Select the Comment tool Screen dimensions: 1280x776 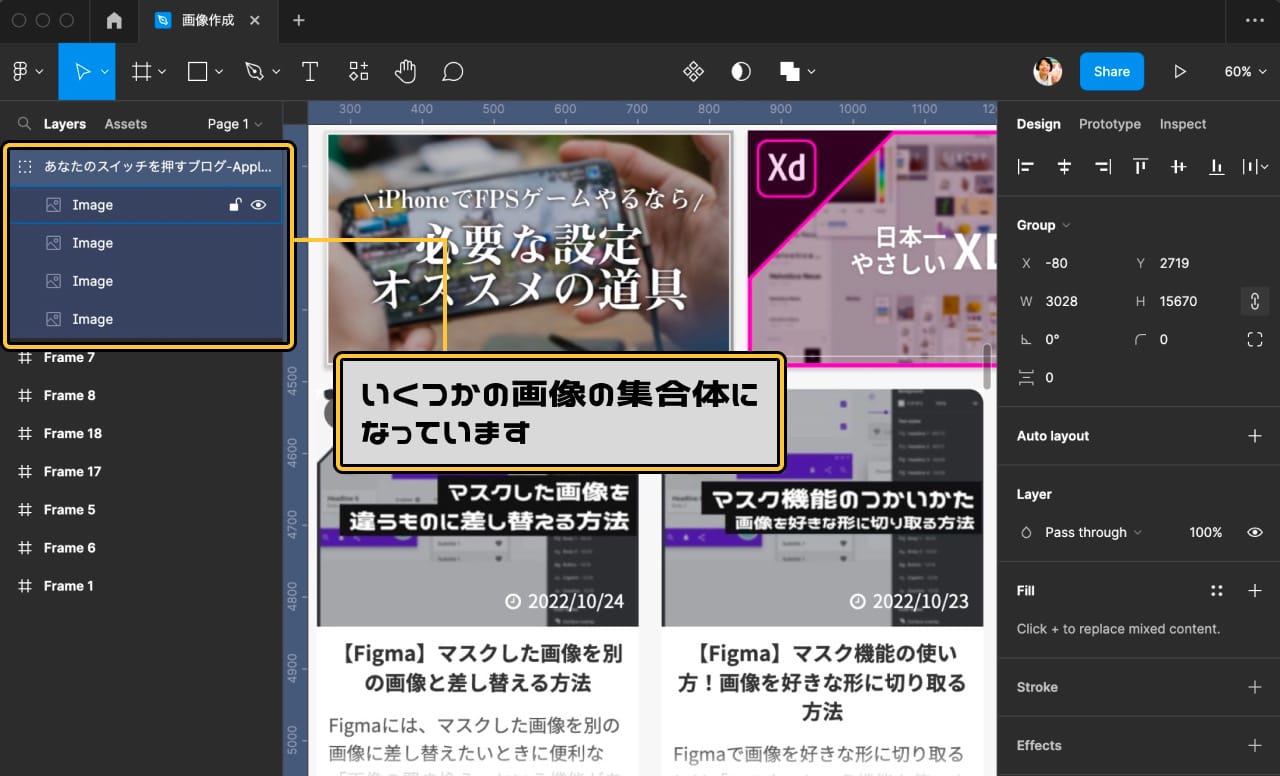[453, 72]
